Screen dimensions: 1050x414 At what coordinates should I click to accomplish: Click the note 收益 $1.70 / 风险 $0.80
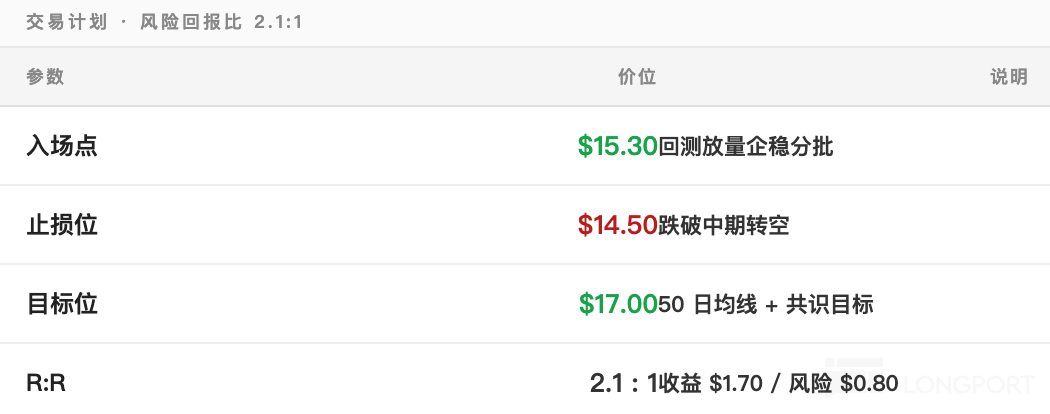coord(778,383)
